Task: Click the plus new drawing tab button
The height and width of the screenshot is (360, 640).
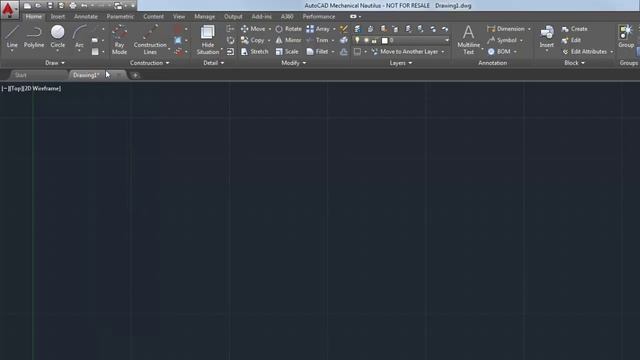Action: tap(135, 75)
